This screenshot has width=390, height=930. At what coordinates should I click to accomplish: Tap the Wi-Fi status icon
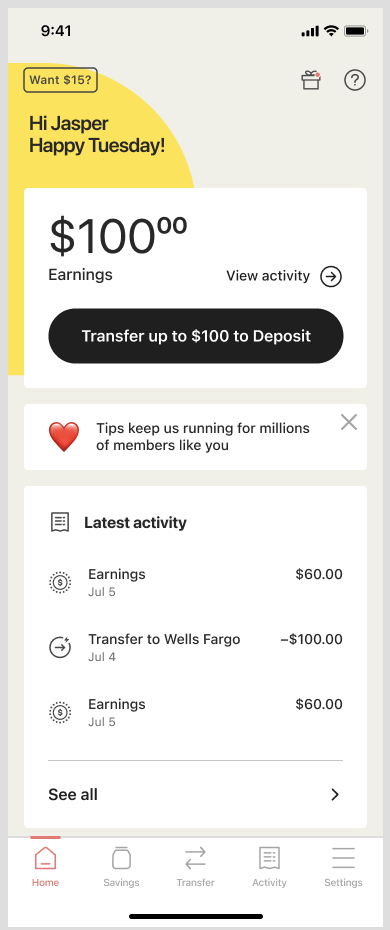[331, 31]
